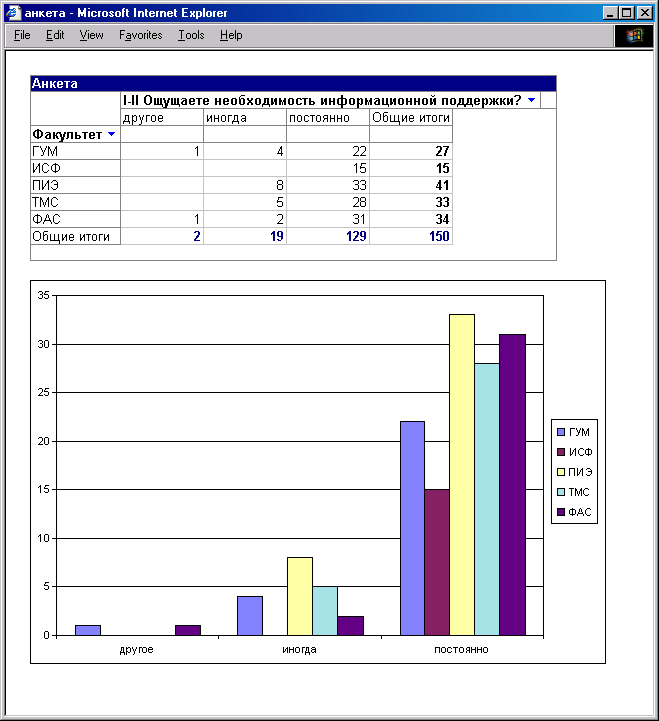Click the Windows logo throbber icon
This screenshot has width=659, height=721.
point(634,35)
